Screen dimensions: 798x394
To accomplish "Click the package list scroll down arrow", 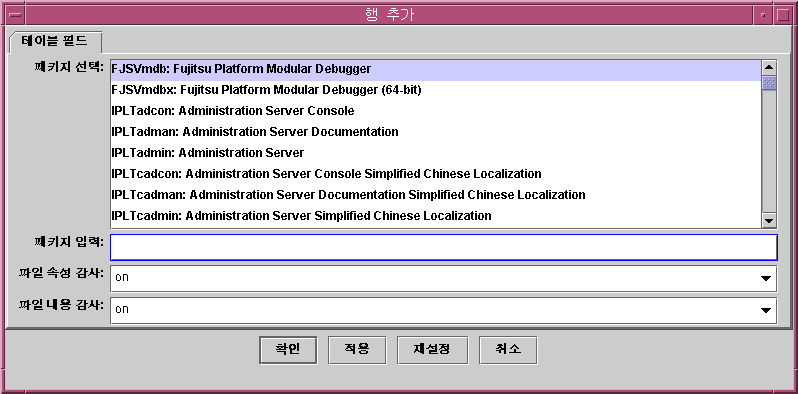I will pos(769,220).
